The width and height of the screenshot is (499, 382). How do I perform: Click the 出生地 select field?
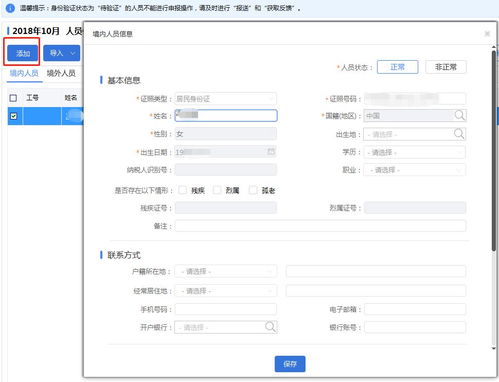(415, 134)
